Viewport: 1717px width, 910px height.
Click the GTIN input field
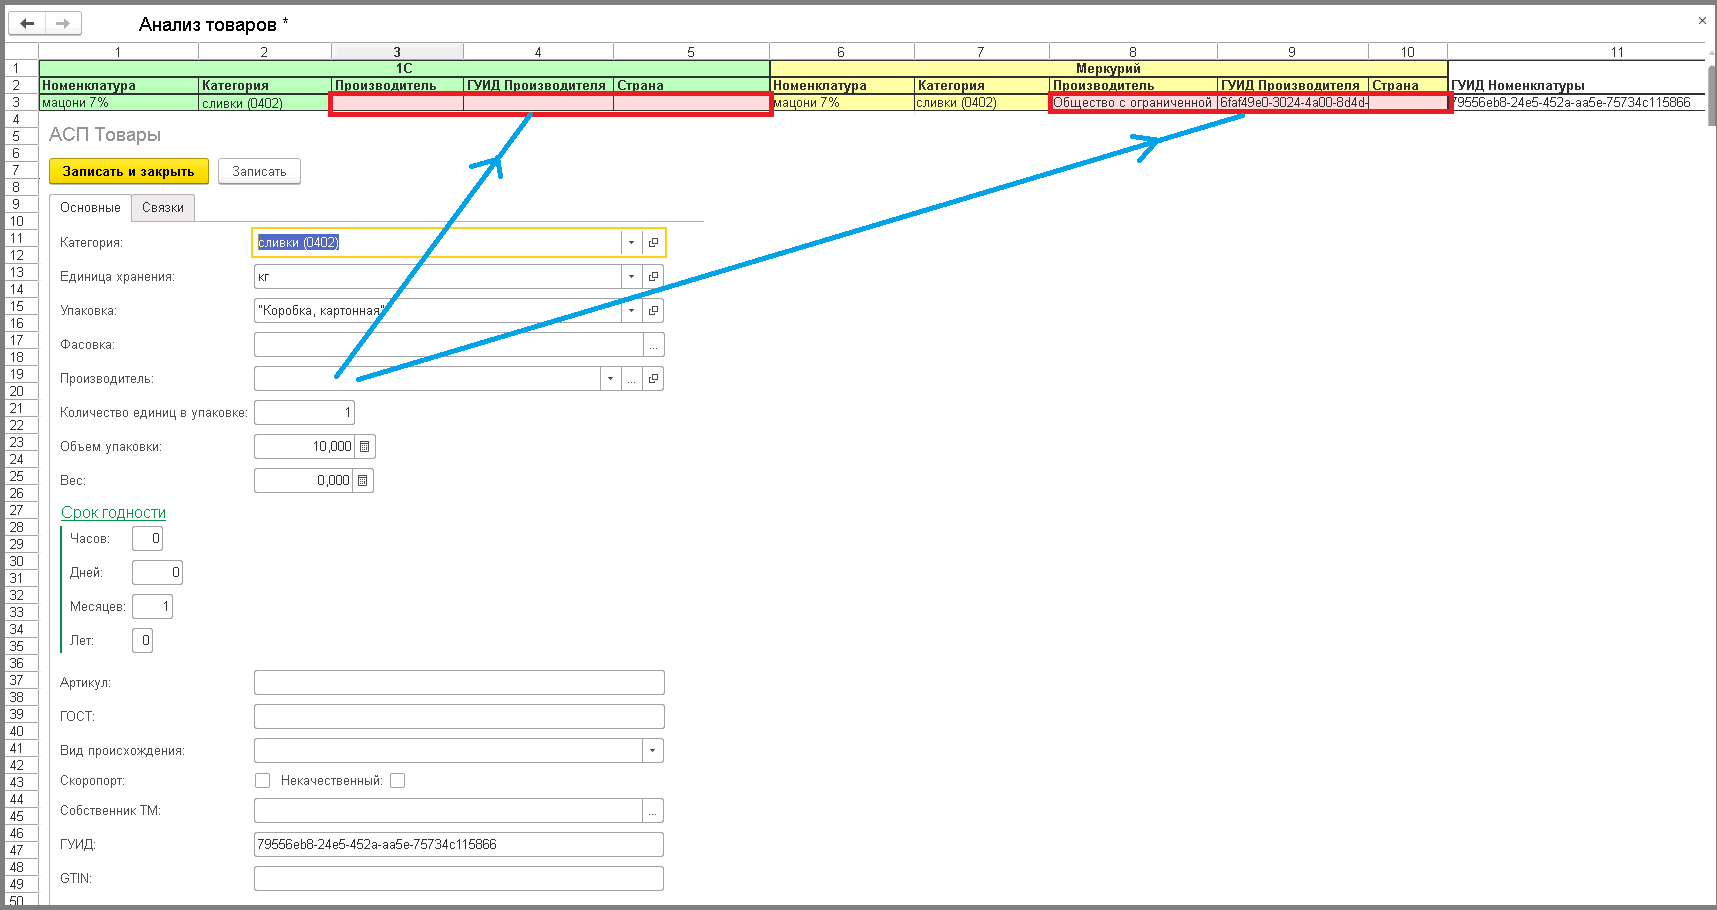459,878
